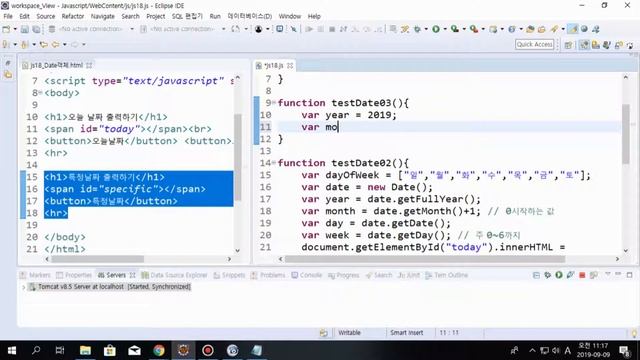Click the External Tools run icon

point(473,29)
